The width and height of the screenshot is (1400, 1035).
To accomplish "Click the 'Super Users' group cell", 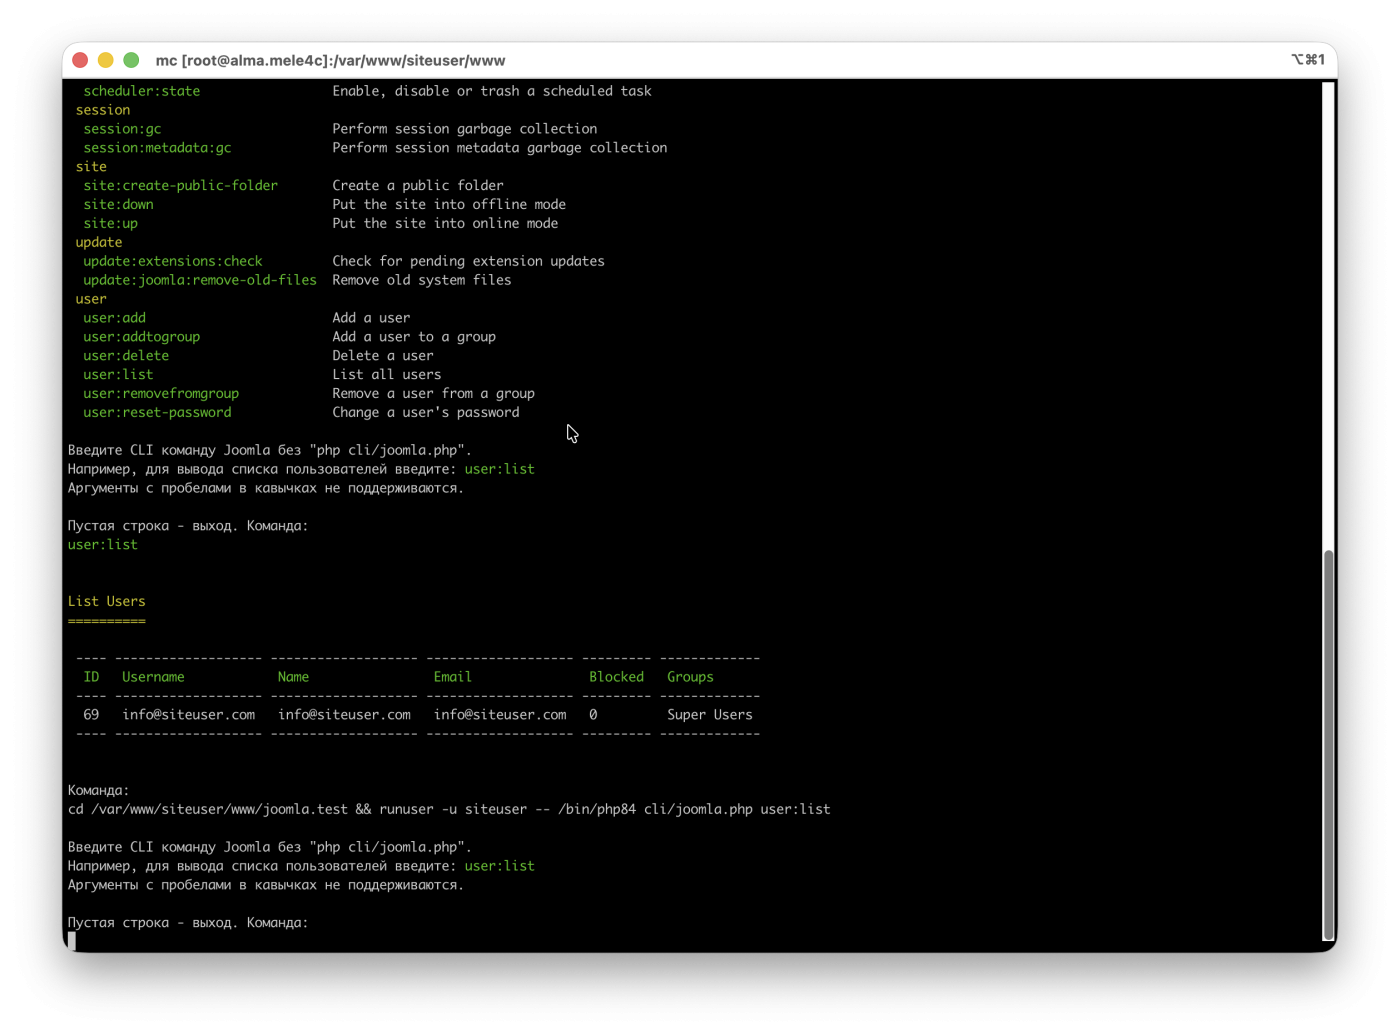I will coord(710,716).
